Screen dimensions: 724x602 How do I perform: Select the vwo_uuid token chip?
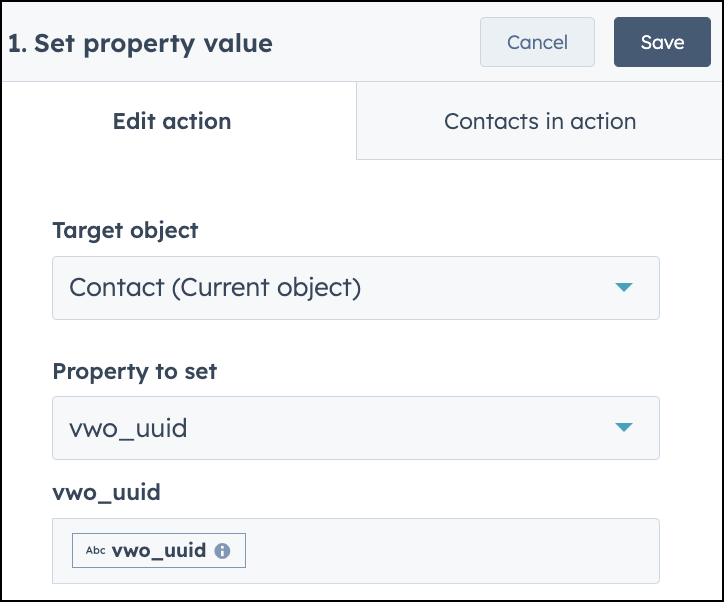pyautogui.click(x=159, y=550)
